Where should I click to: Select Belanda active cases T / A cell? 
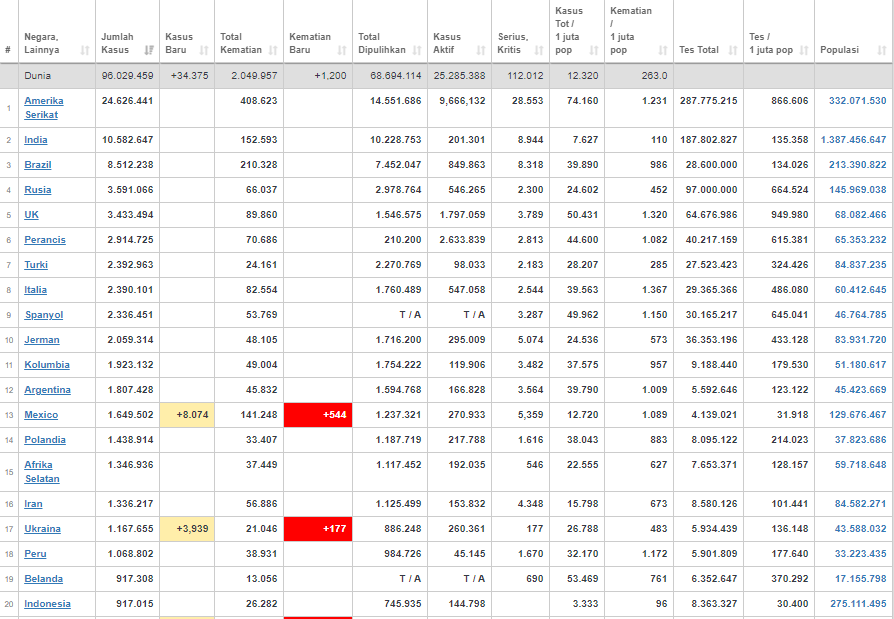click(x=474, y=579)
